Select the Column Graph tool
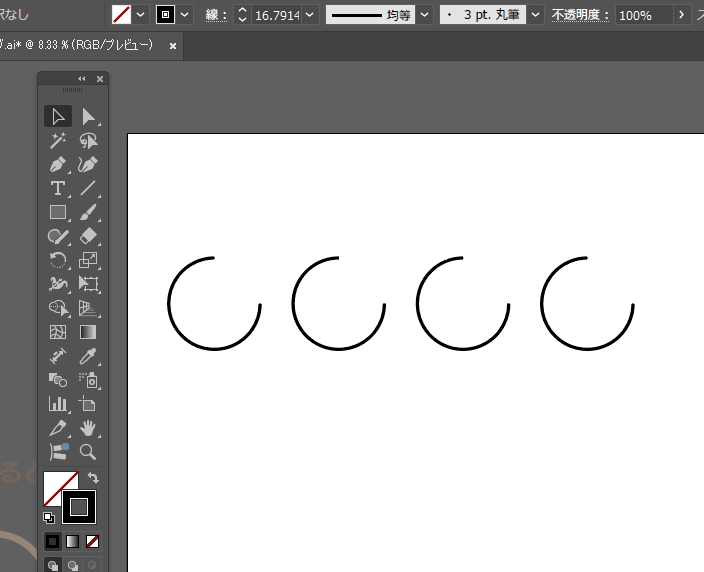Image resolution: width=704 pixels, height=572 pixels. [58, 404]
